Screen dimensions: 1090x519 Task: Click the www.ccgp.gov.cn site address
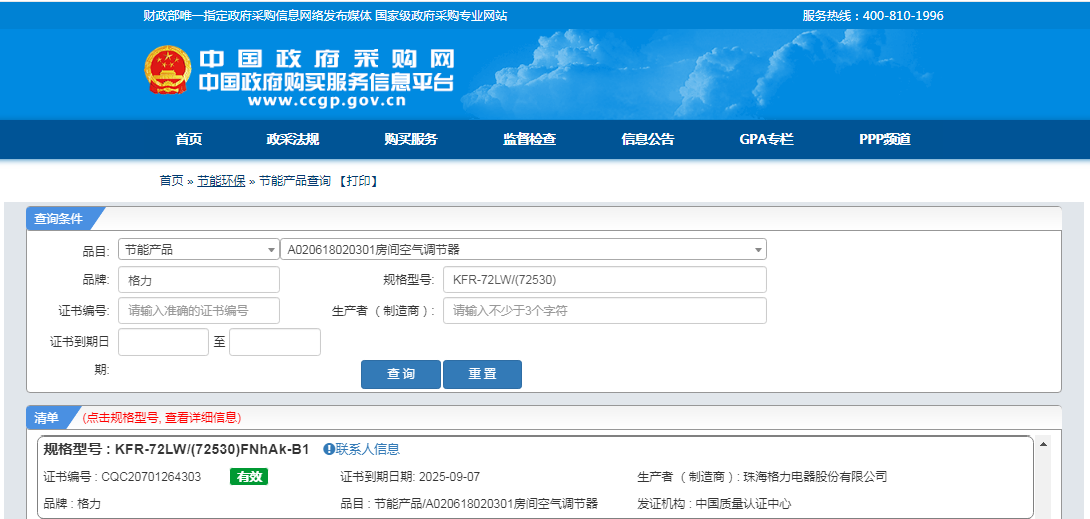coord(326,101)
